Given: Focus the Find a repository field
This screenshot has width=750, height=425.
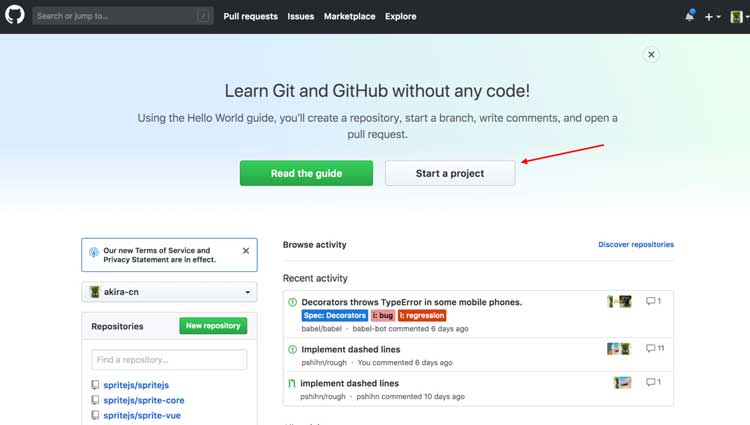Looking at the screenshot, I should 169,360.
